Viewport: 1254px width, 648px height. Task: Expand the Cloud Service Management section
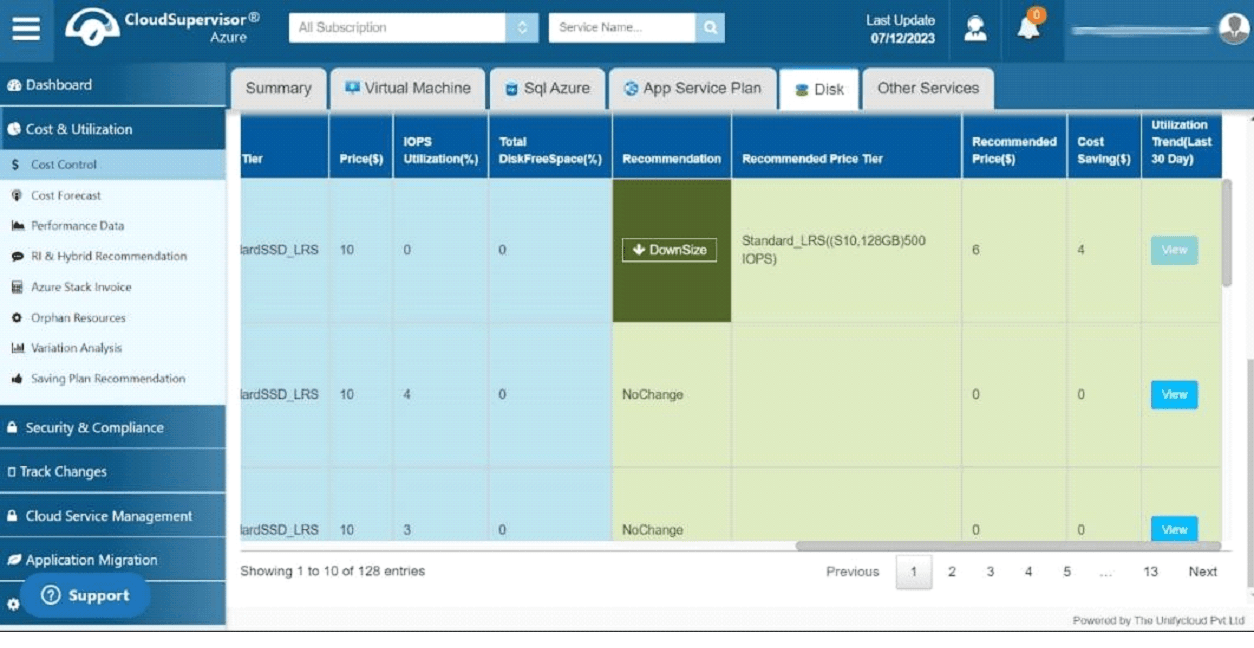(113, 516)
